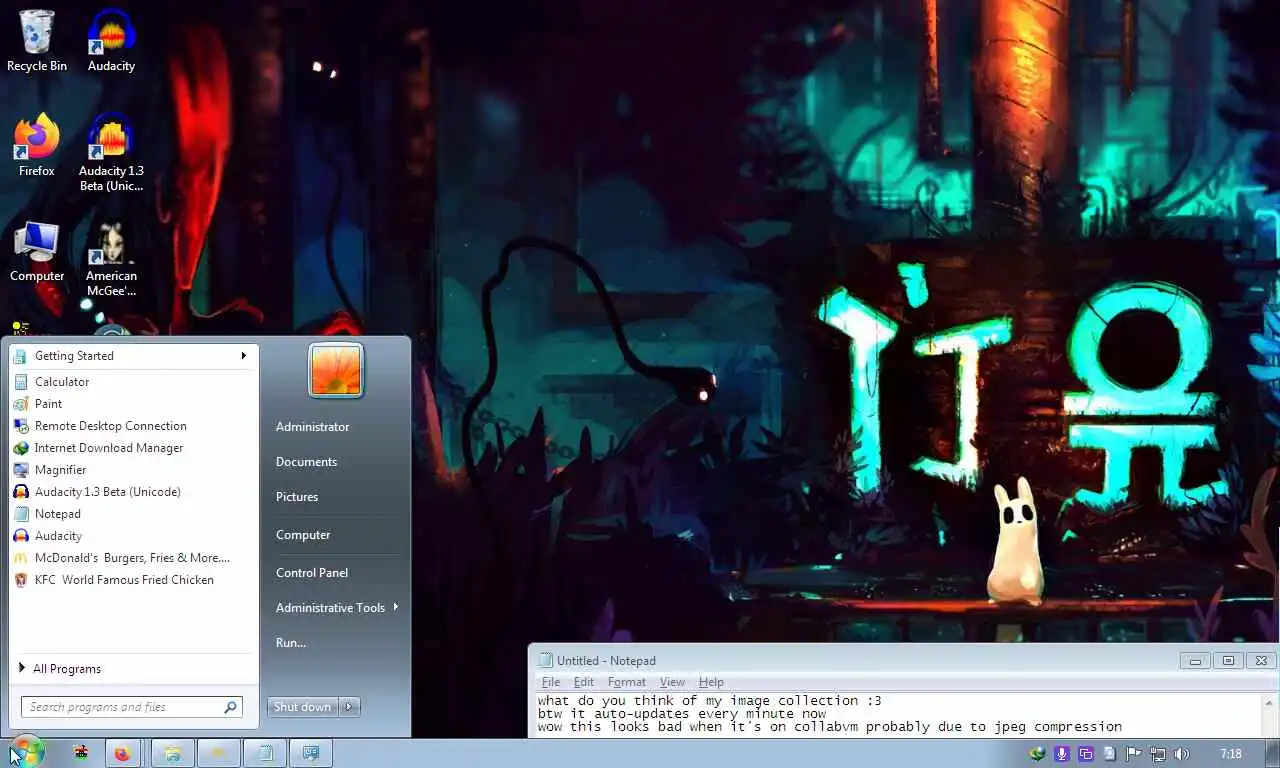Image resolution: width=1280 pixels, height=768 pixels.
Task: Open the Firefox desktop shortcut
Action: pyautogui.click(x=37, y=146)
